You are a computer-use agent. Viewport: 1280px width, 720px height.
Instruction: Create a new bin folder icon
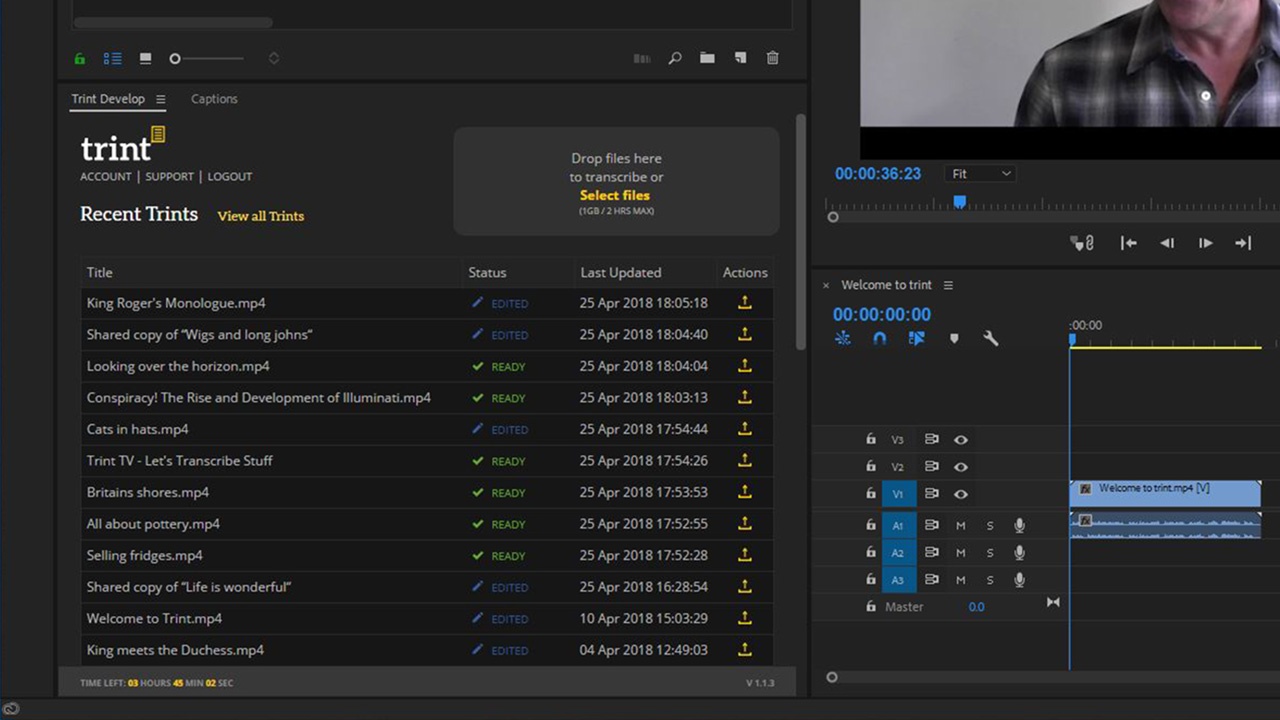tap(707, 58)
